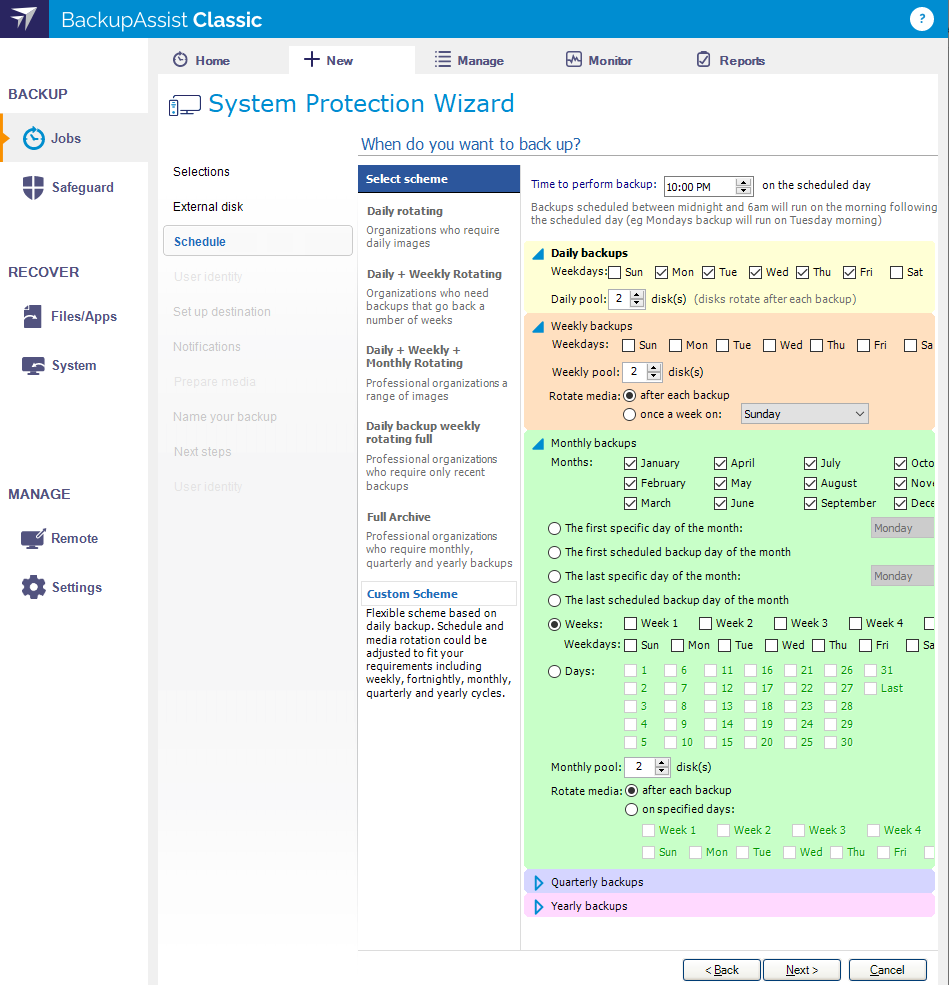949x985 pixels.
Task: Click the Safeguard shield icon
Action: pos(33,187)
